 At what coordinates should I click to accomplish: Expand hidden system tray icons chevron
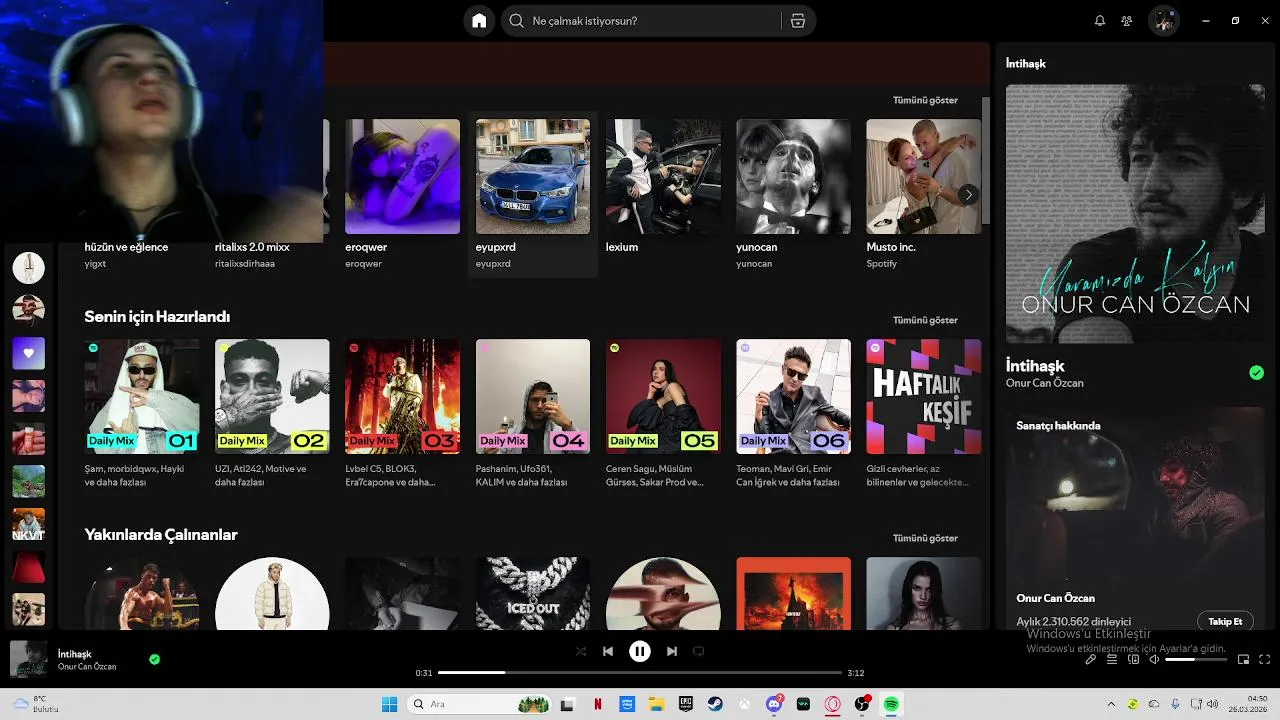tap(1111, 704)
